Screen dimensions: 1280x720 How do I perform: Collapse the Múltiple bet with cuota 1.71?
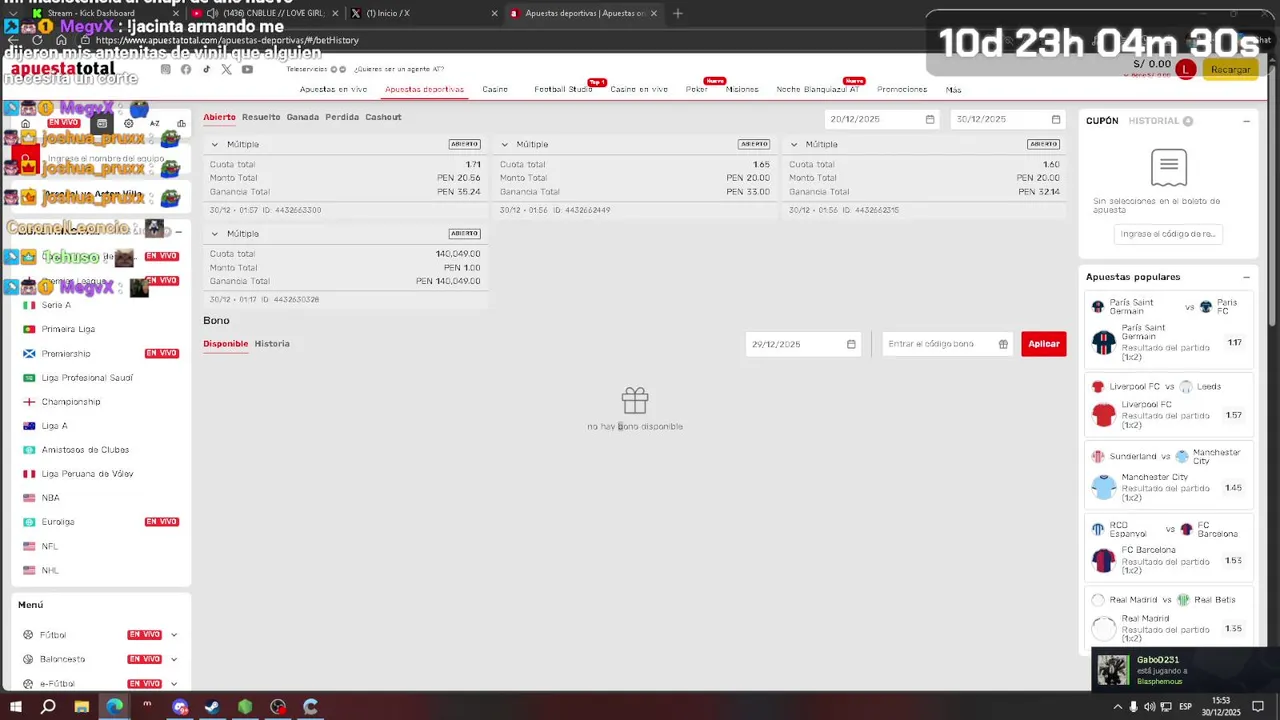click(x=215, y=145)
